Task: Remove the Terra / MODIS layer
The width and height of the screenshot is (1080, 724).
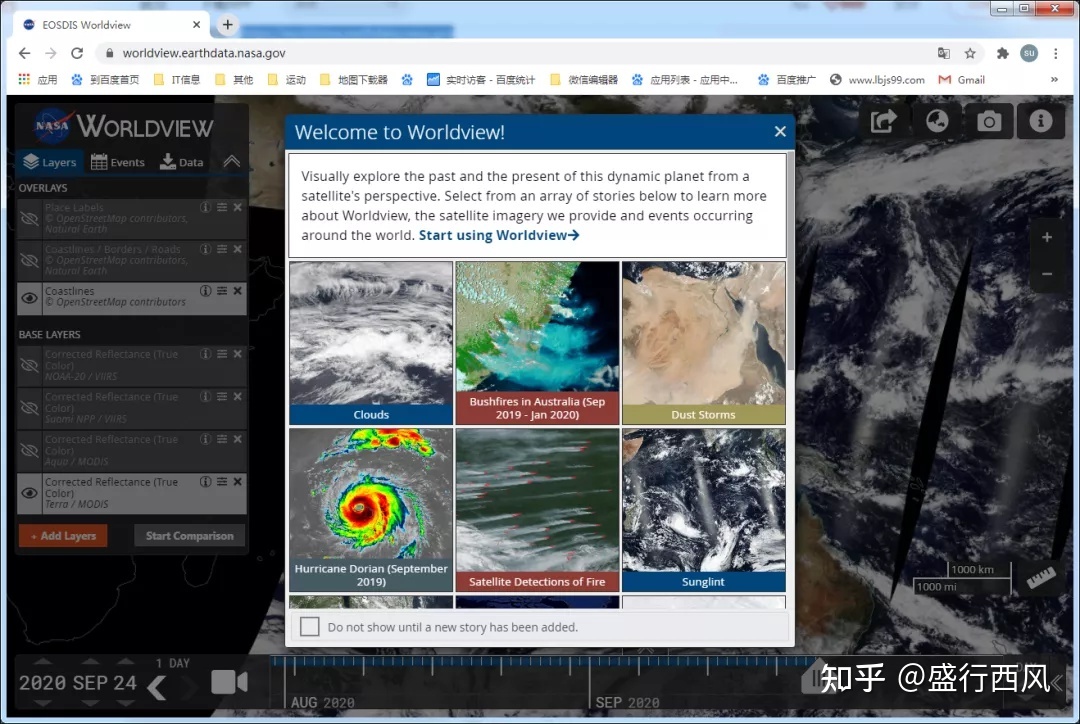Action: 238,482
